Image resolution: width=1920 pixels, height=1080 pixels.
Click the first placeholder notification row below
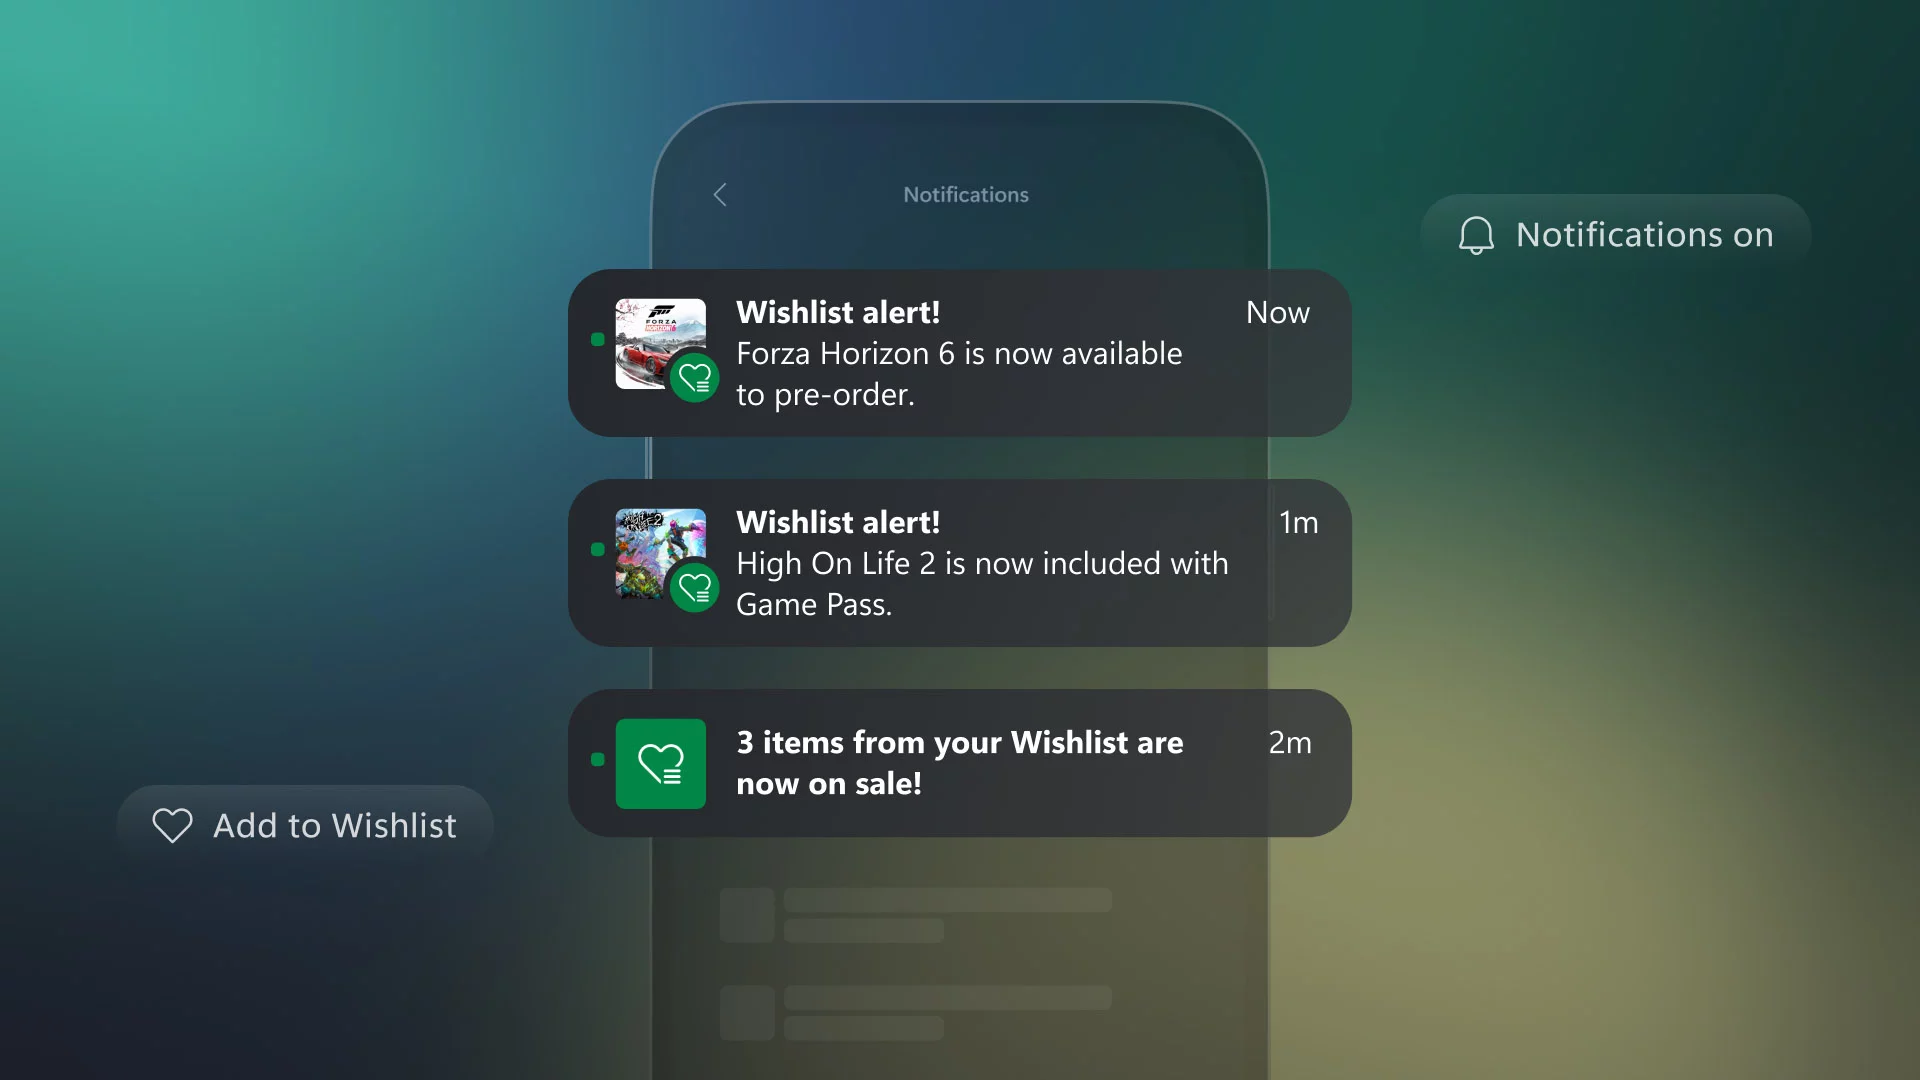(916, 915)
